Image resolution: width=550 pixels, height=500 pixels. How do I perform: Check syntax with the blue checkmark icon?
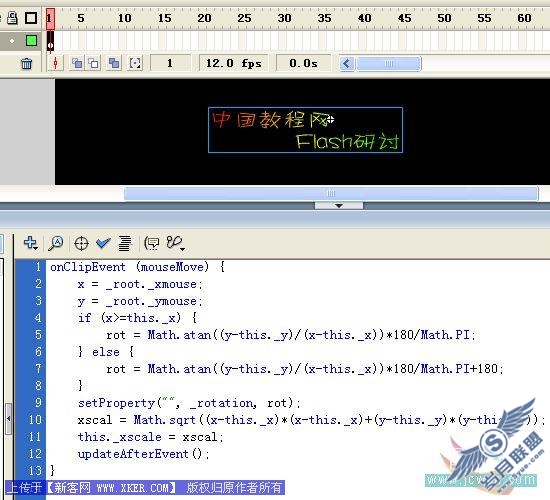click(x=103, y=243)
